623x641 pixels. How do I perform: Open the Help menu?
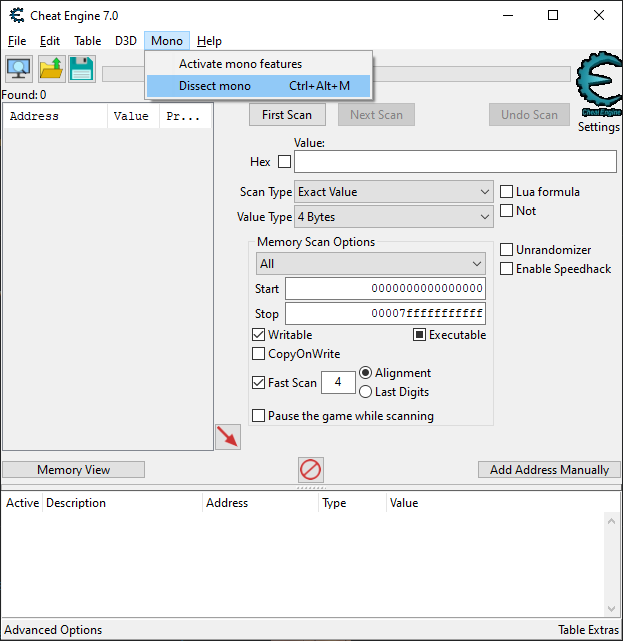coord(209,41)
